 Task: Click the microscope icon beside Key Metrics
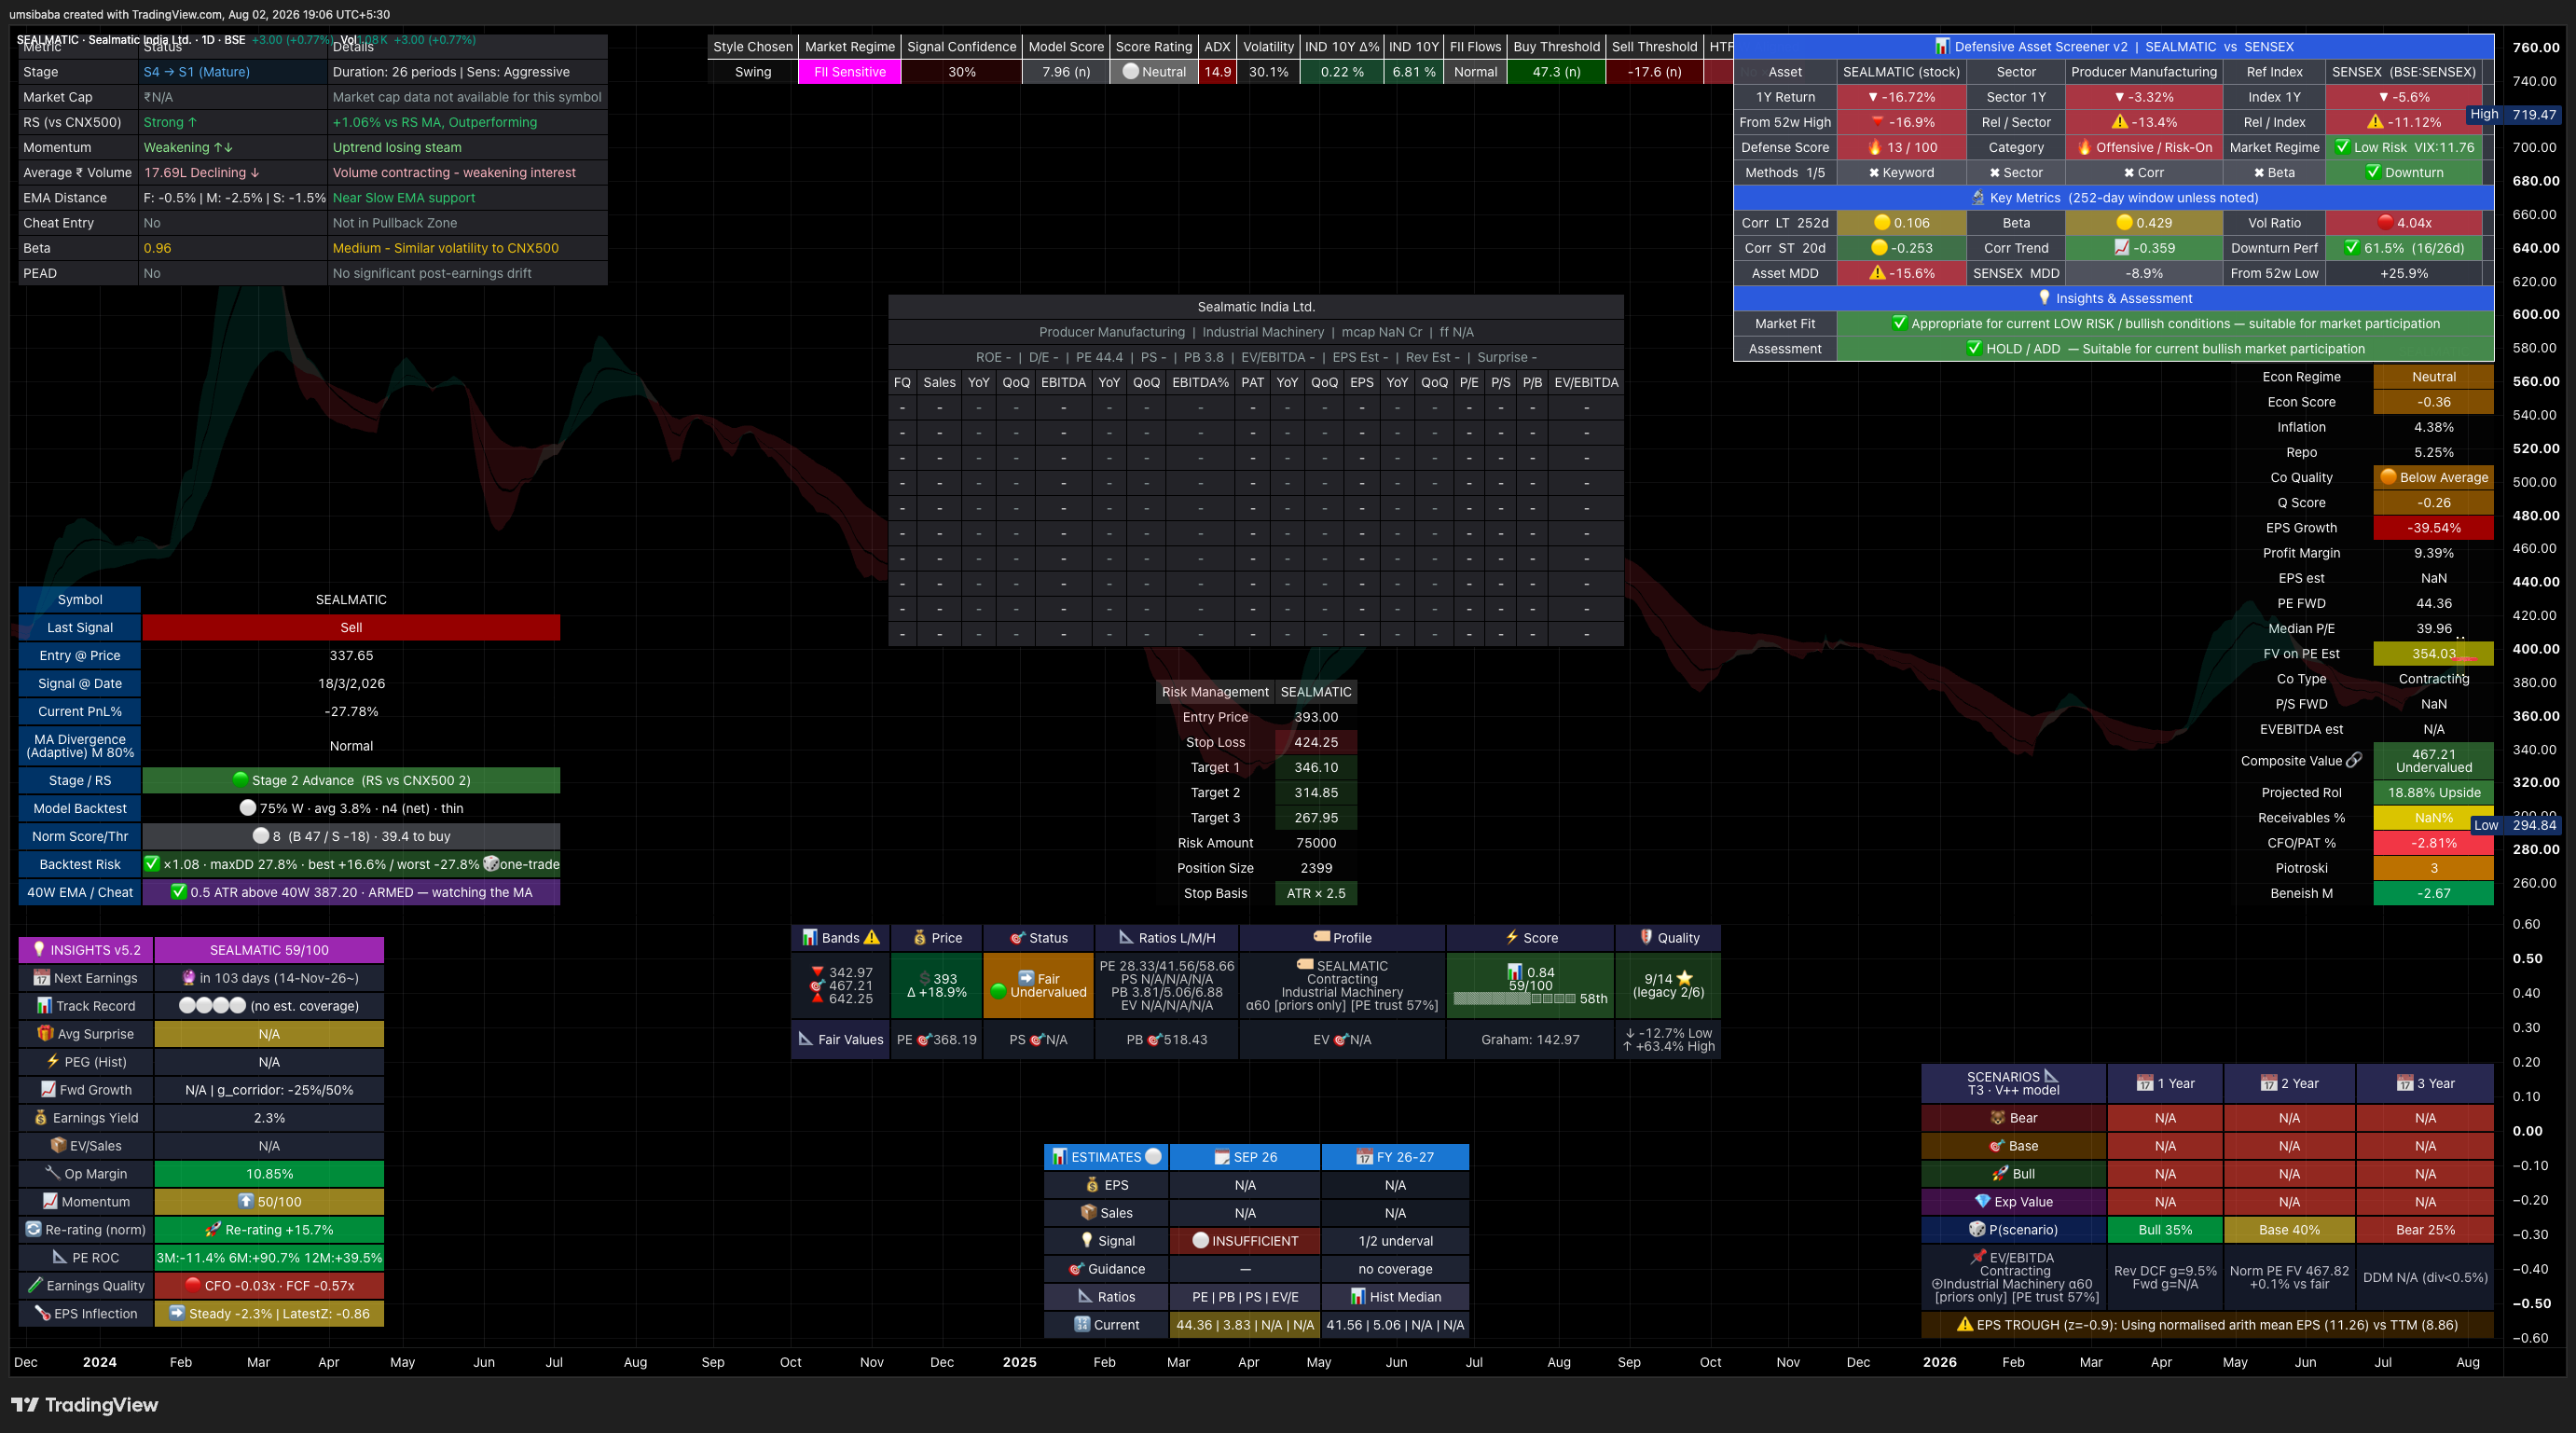(x=1977, y=198)
